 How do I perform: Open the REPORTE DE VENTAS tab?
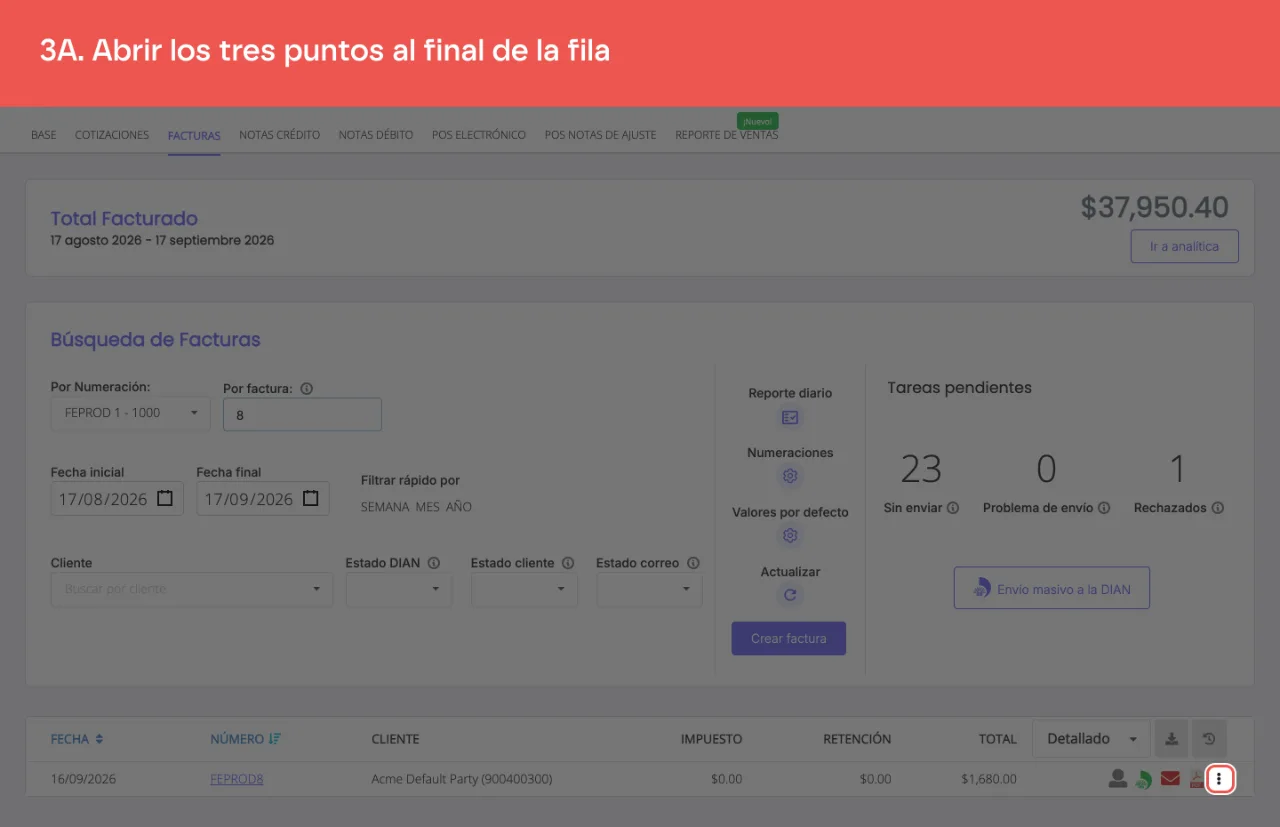pyautogui.click(x=726, y=135)
